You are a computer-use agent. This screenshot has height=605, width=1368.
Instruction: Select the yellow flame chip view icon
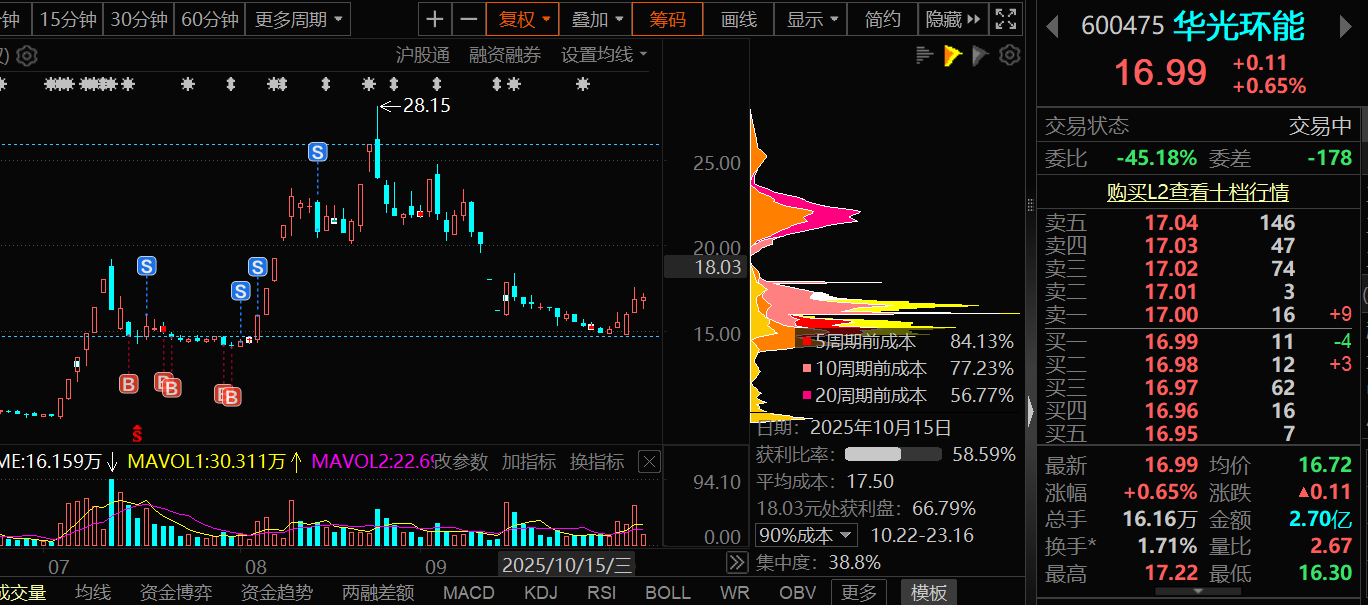tap(952, 55)
